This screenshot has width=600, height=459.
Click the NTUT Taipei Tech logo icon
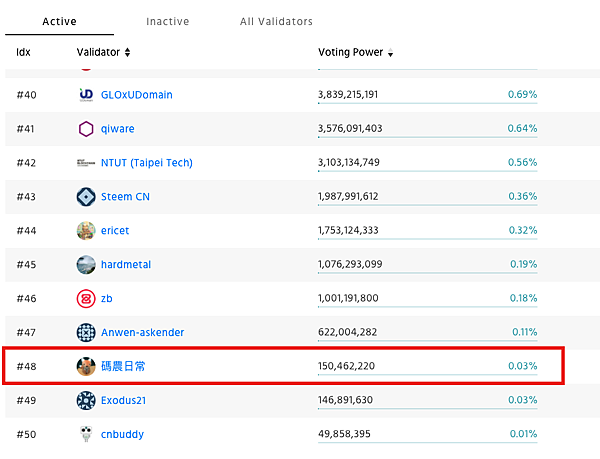(86, 163)
